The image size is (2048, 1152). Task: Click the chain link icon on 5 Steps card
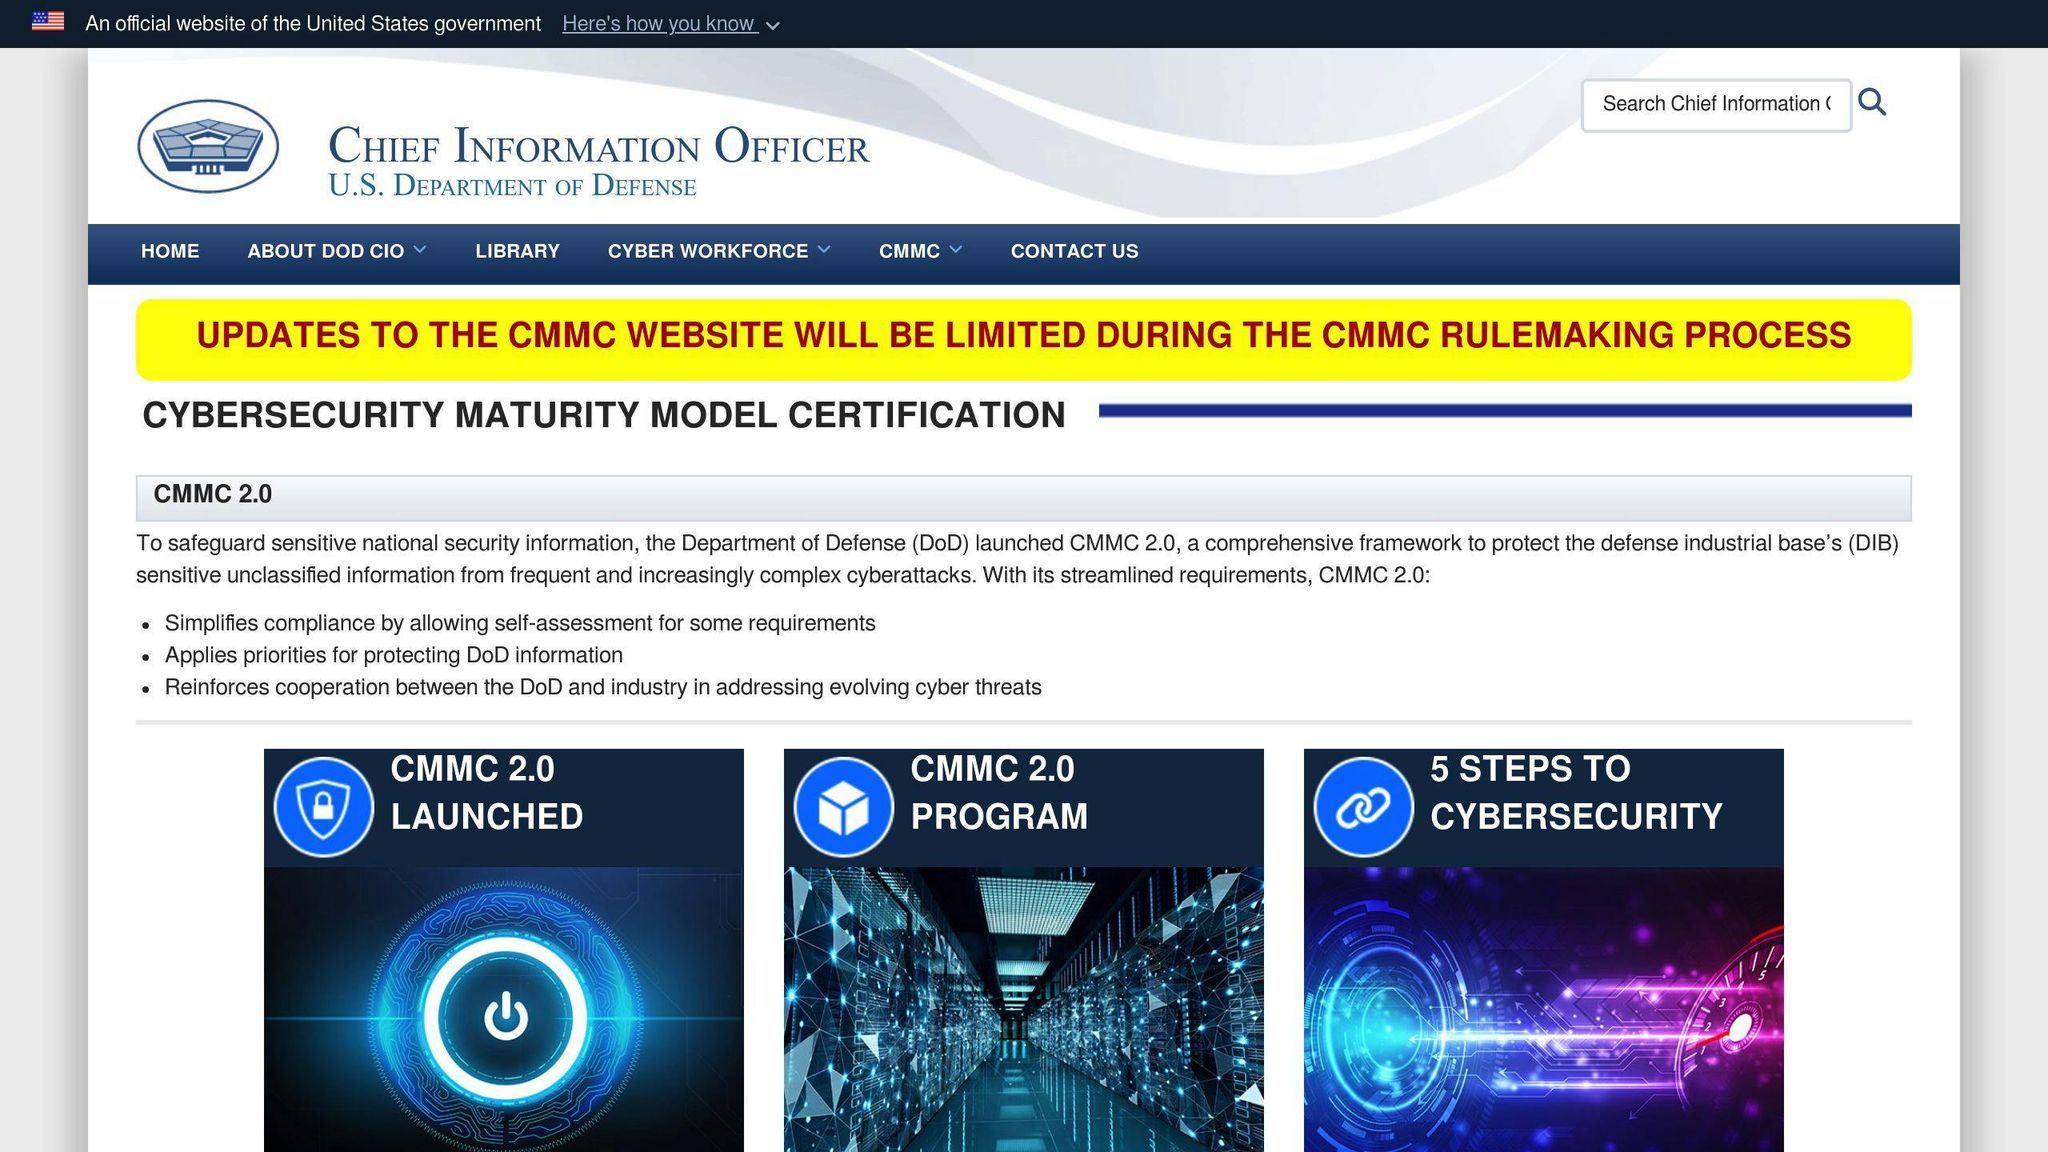[1363, 806]
